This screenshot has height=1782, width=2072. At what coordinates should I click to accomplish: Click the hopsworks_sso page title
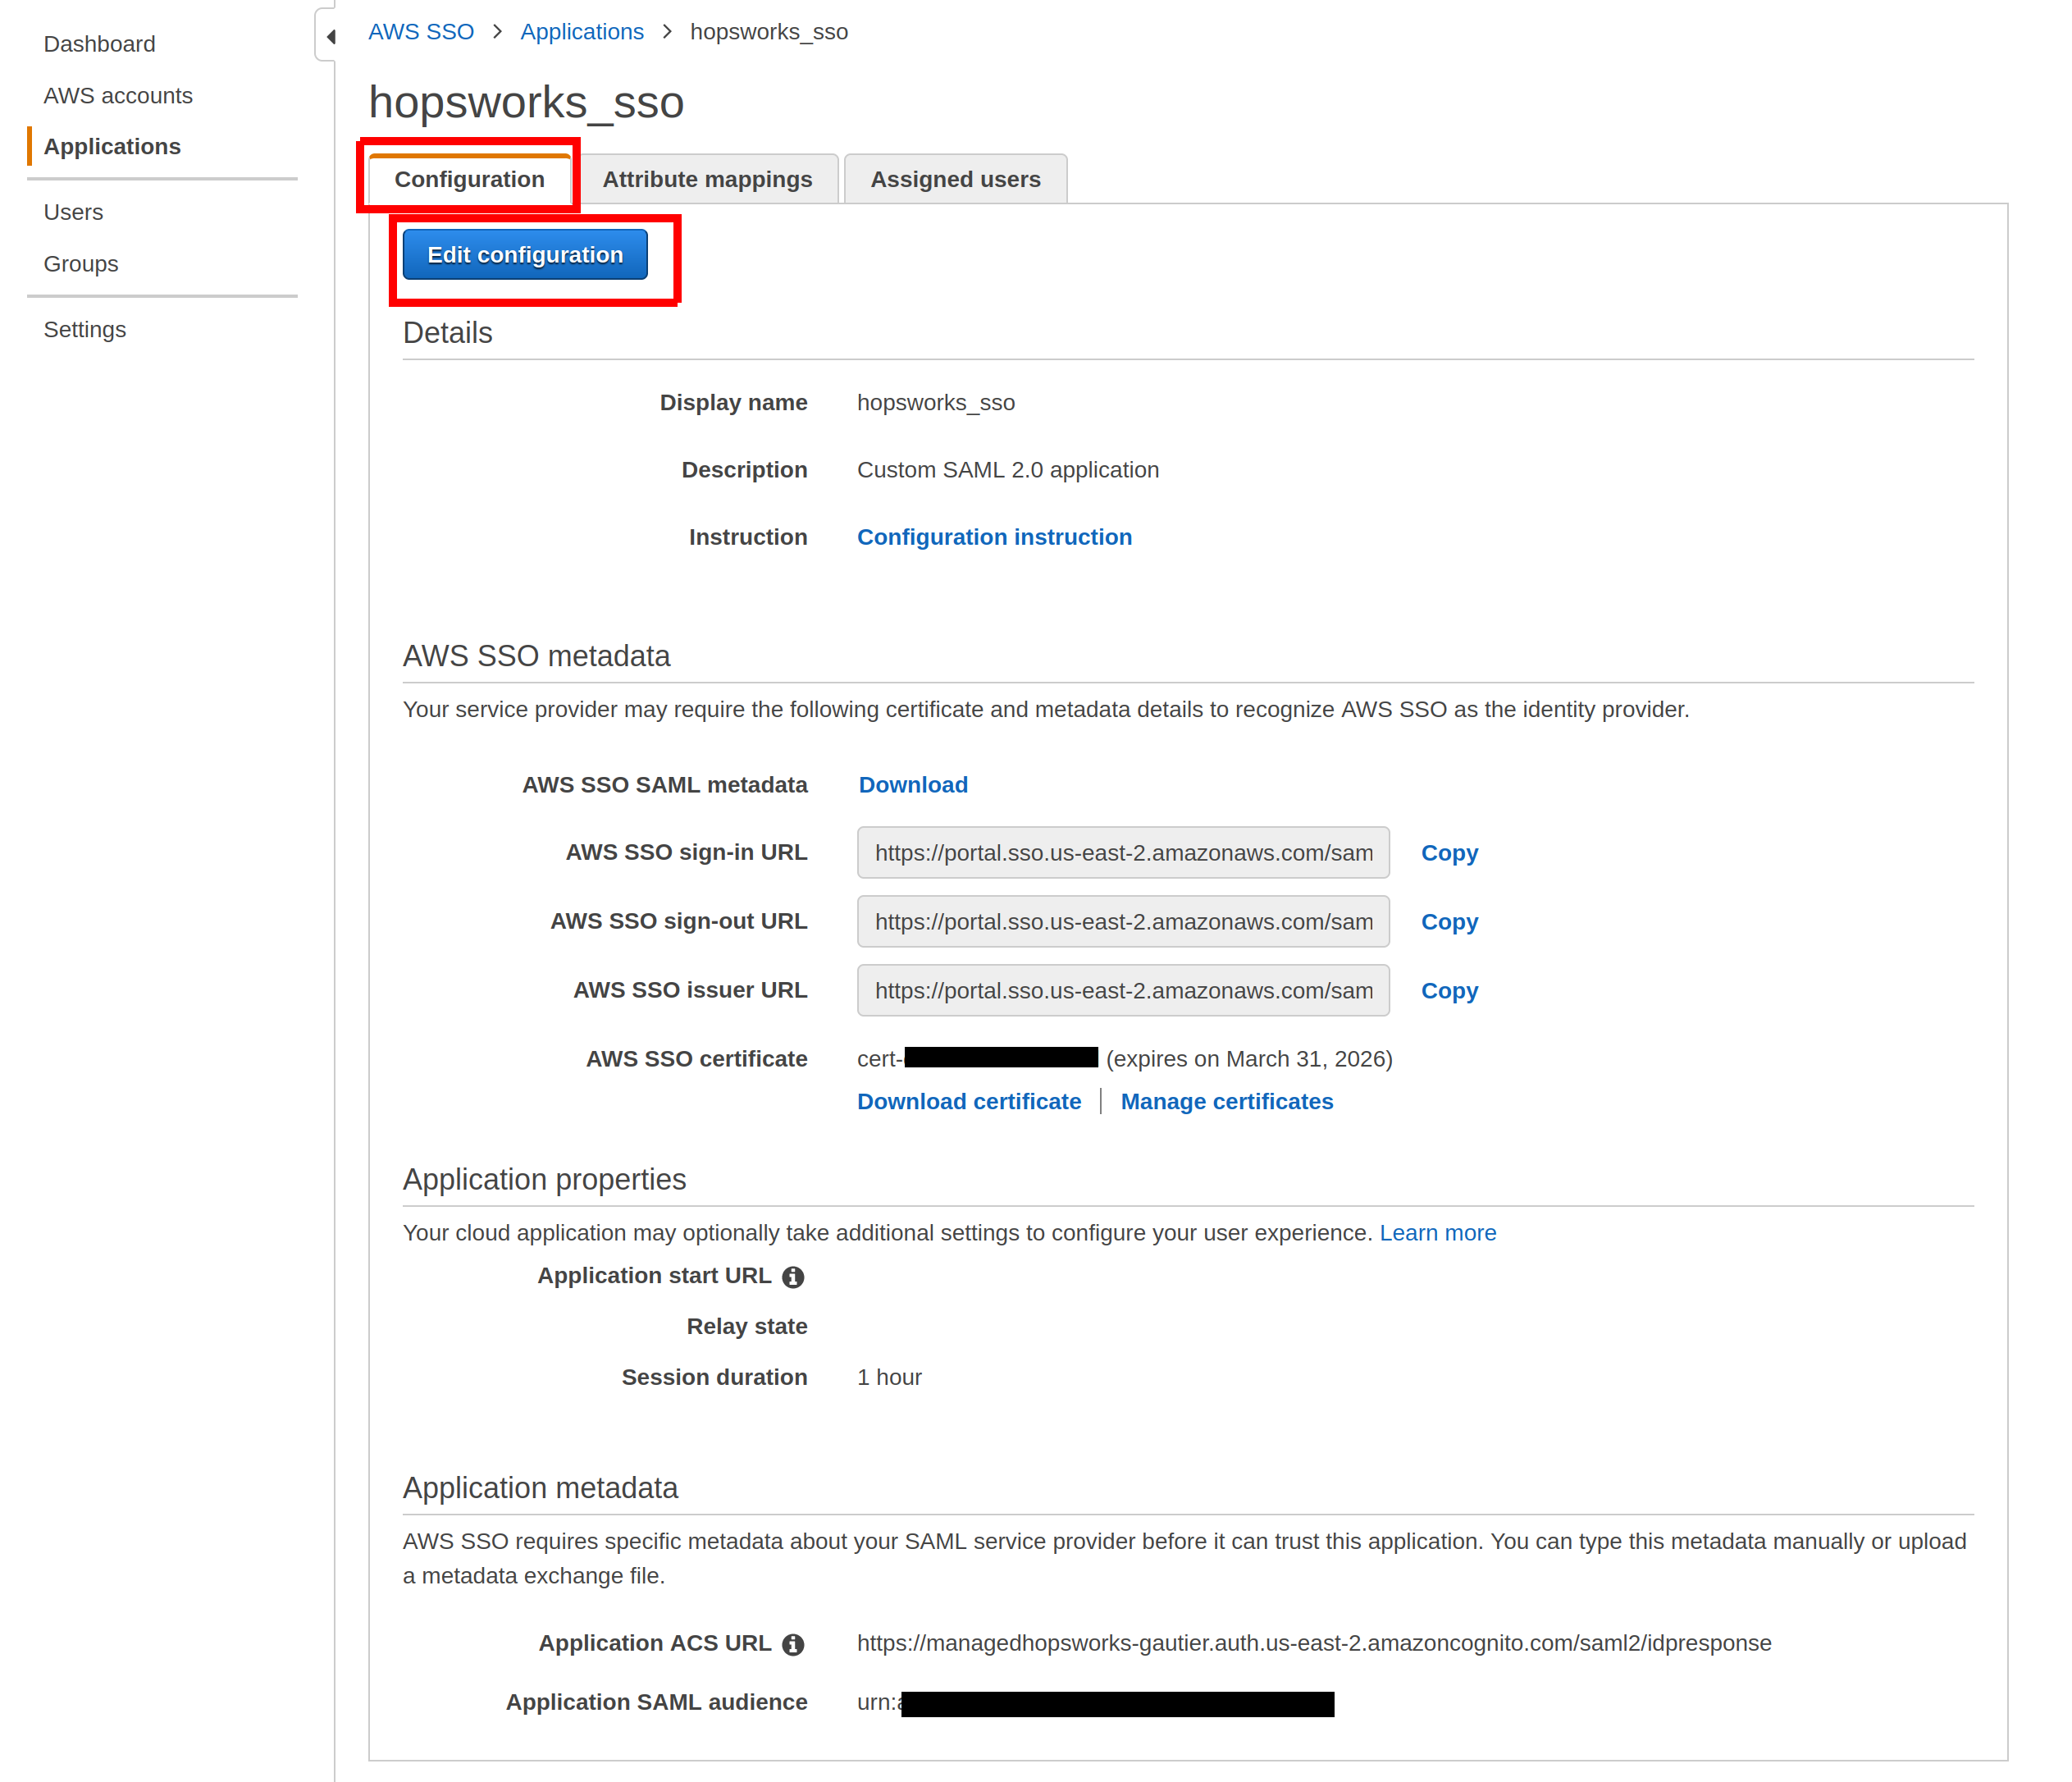526,103
